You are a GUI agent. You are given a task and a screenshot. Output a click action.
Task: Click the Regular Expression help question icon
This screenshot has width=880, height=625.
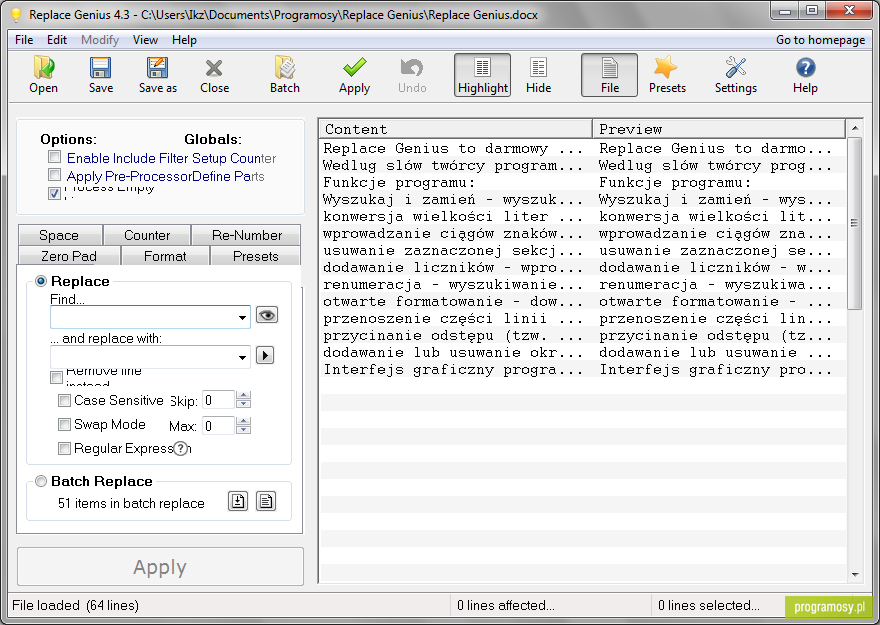click(180, 448)
